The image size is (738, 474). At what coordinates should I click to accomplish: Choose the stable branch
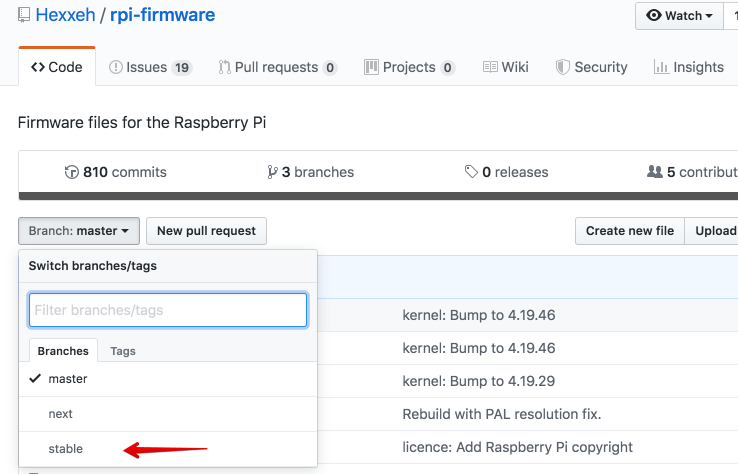(x=168, y=449)
